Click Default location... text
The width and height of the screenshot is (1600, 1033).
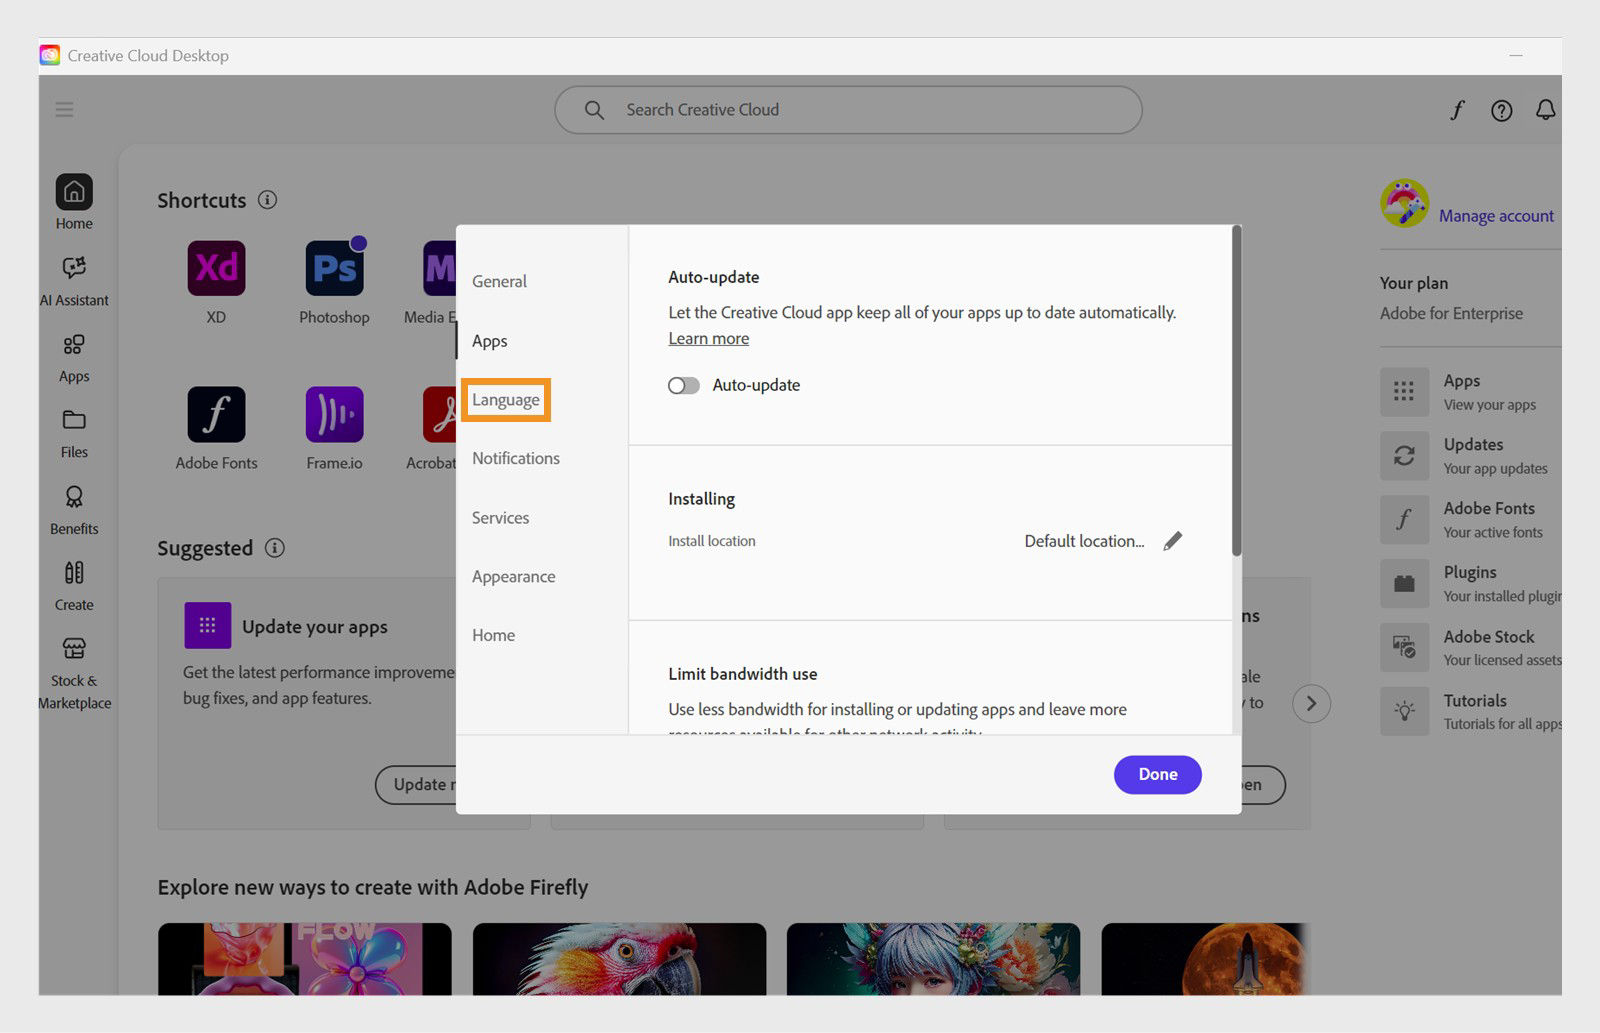coord(1084,541)
